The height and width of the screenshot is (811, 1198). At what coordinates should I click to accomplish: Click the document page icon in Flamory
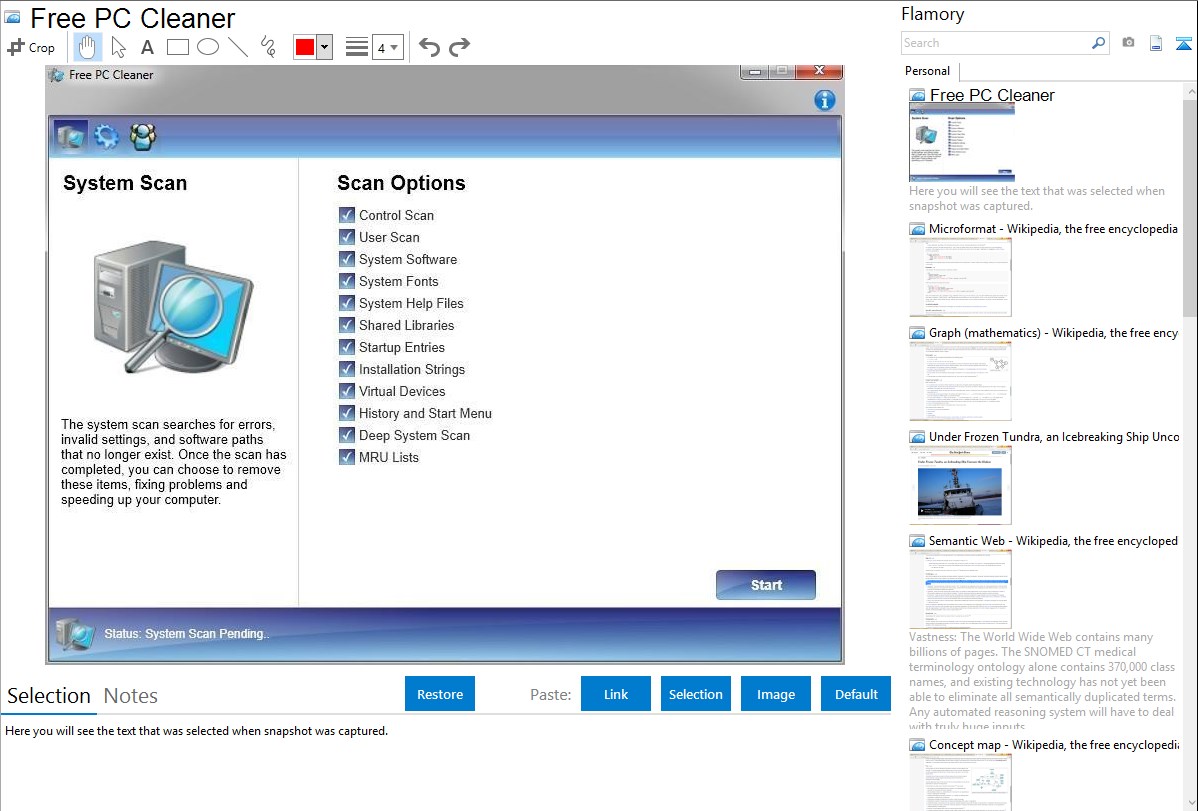(1156, 43)
